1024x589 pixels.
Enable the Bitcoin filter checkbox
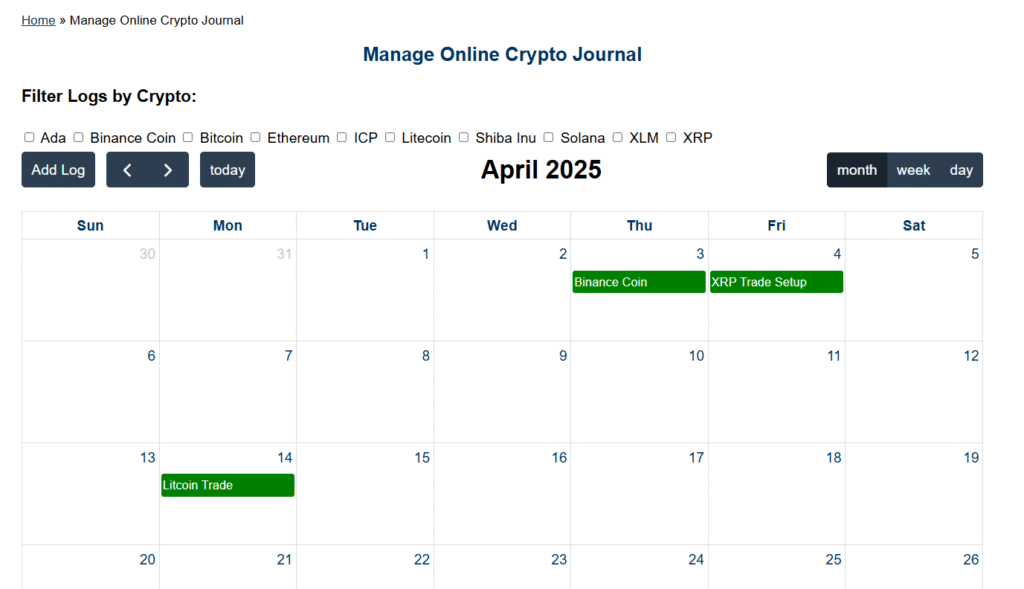(187, 137)
